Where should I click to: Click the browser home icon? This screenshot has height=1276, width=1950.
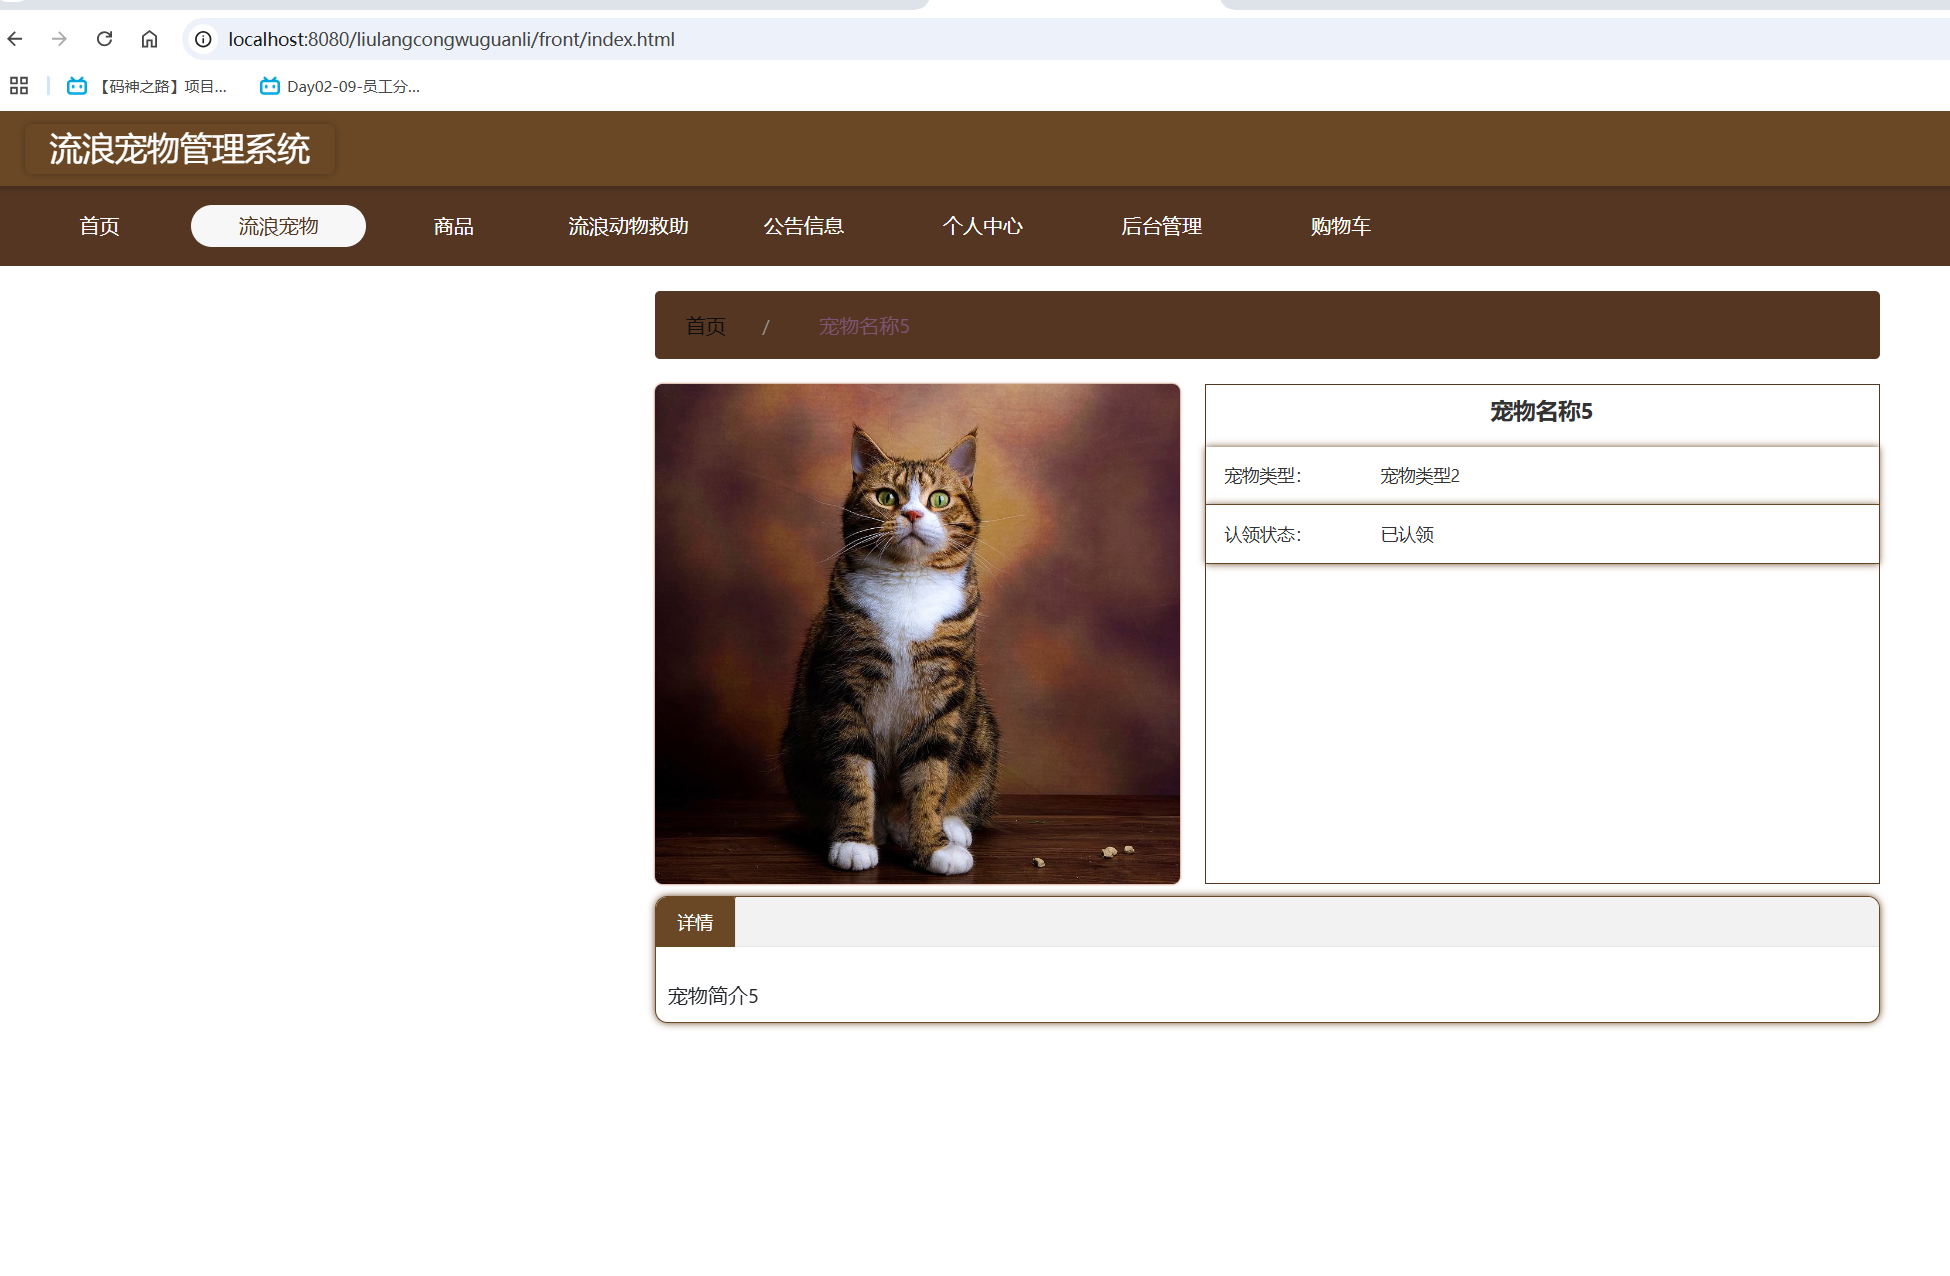(x=149, y=39)
